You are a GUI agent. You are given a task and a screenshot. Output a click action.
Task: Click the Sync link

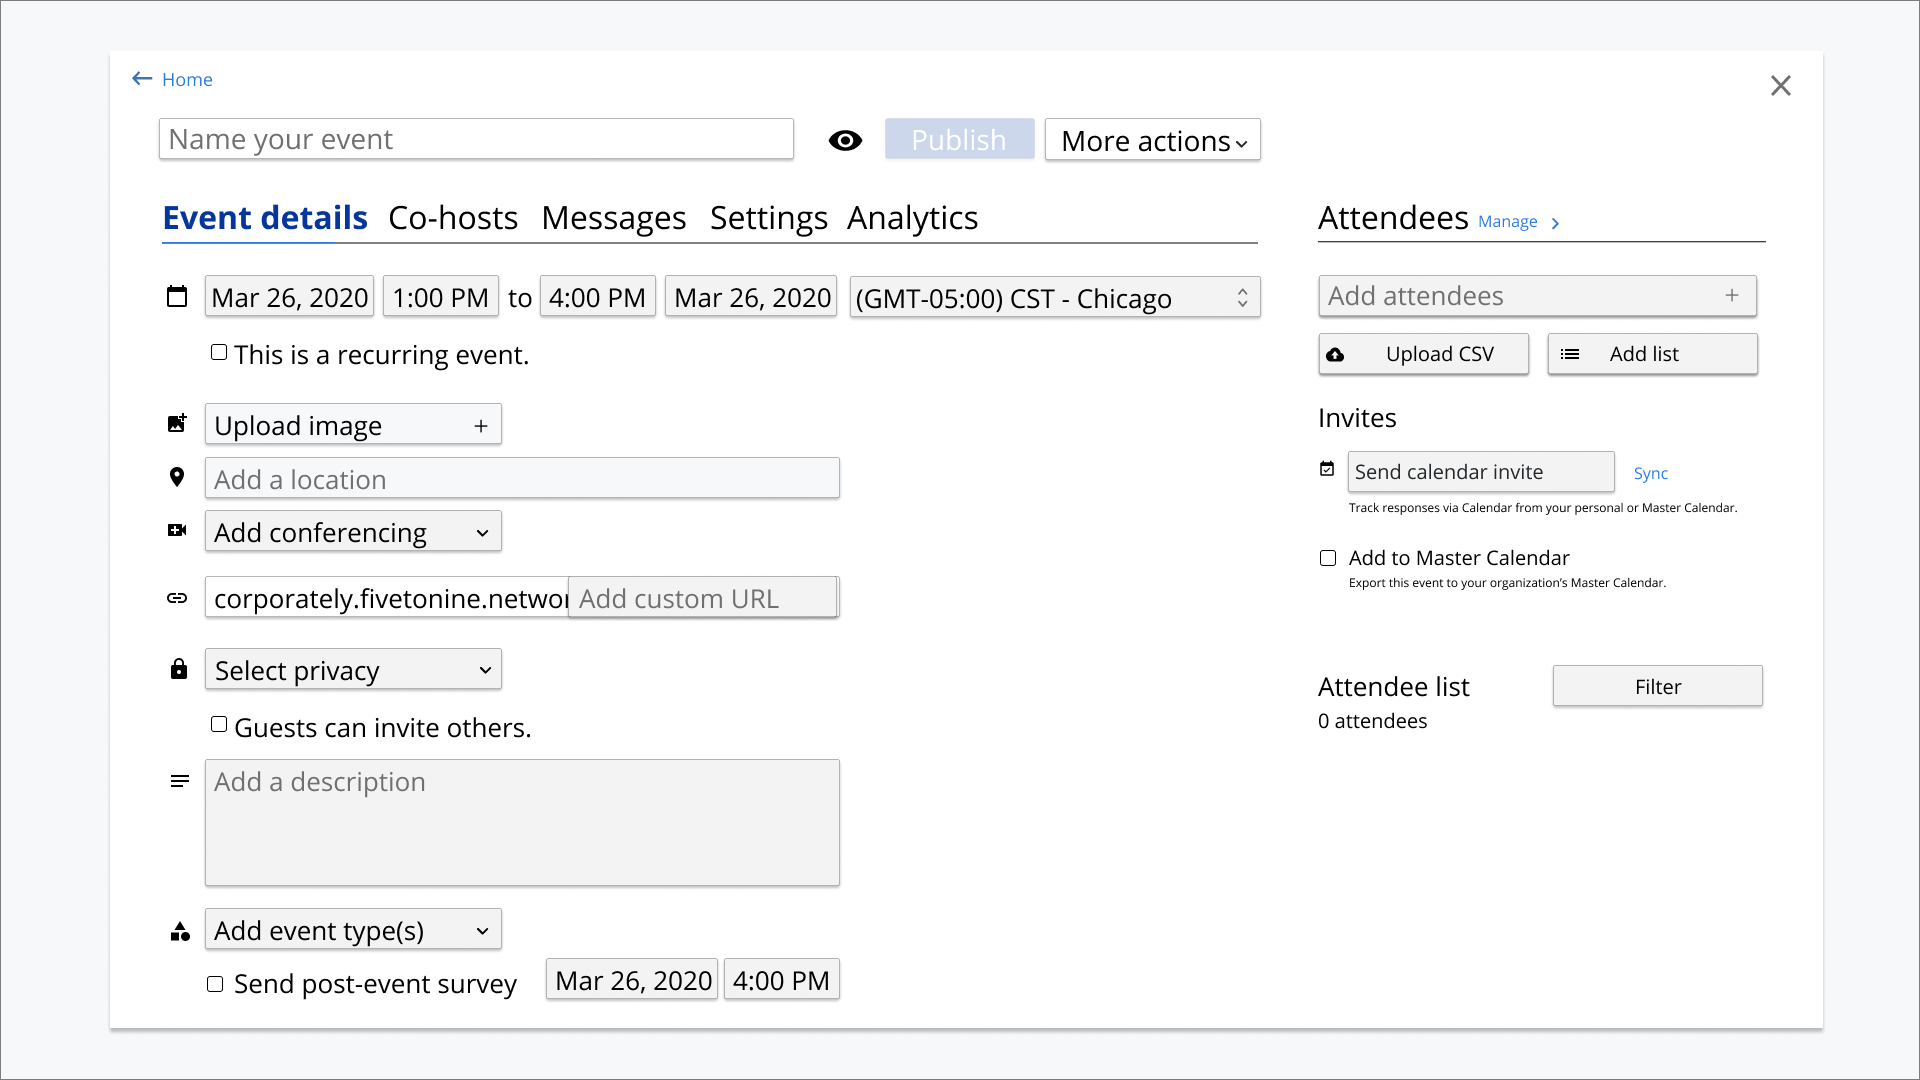tap(1651, 473)
